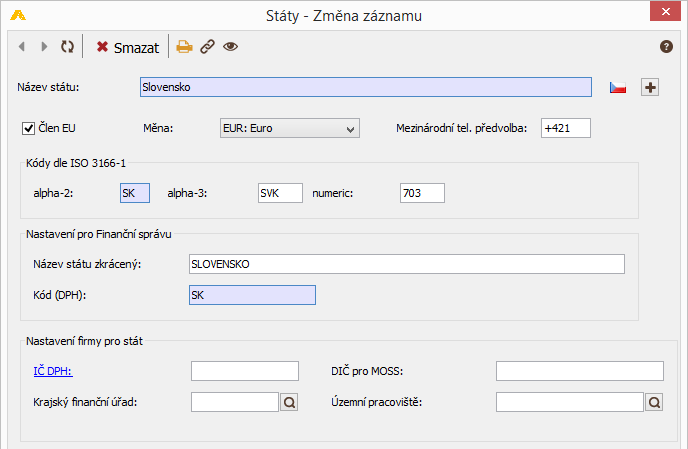Screen dimensions: 688x449
Task: Click the Název státu field
Action: coord(366,87)
